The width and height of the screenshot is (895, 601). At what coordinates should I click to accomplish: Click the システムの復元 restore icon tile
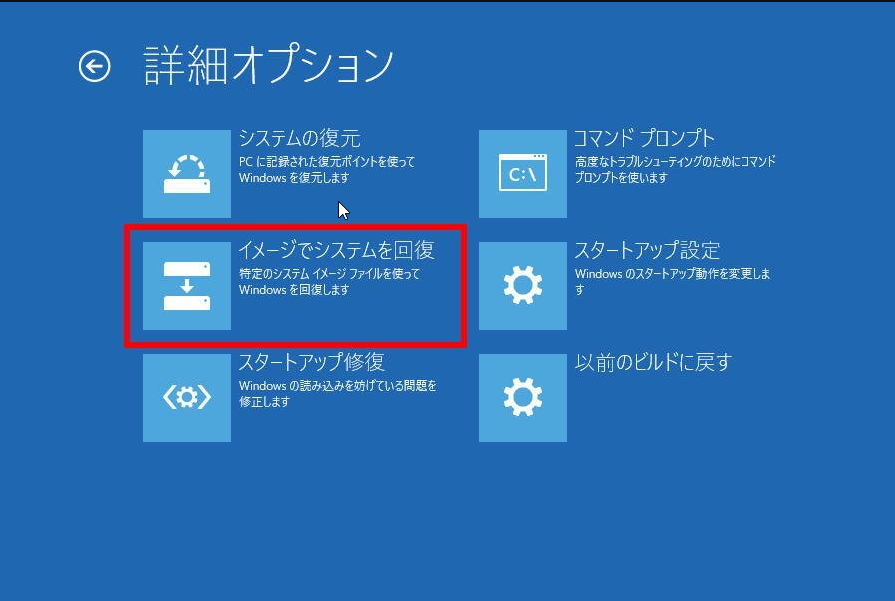(187, 174)
